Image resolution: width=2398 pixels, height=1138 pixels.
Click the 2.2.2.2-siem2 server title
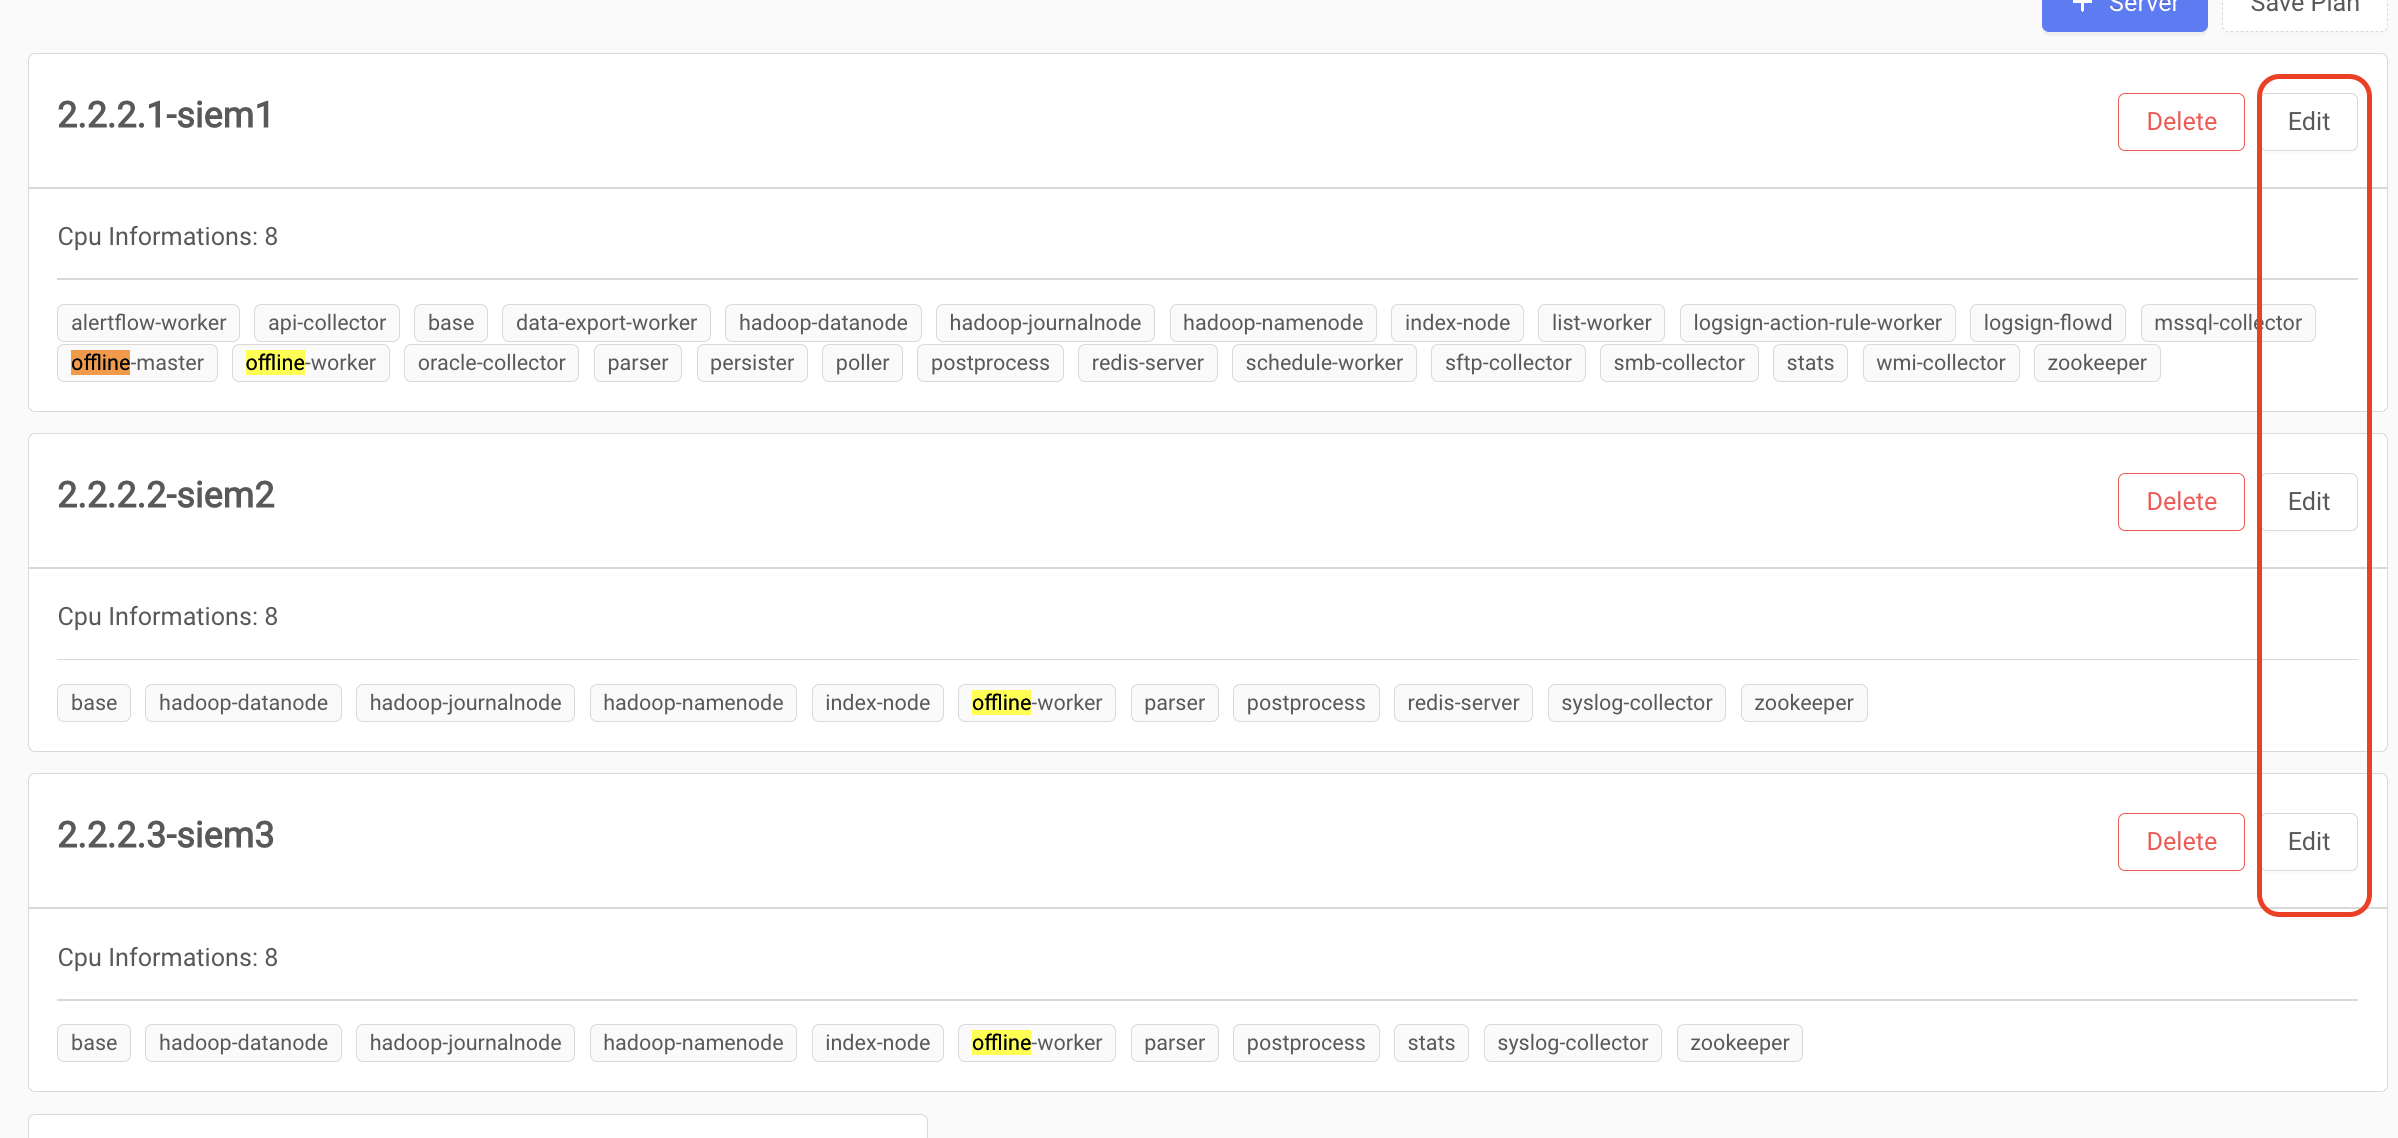coord(166,495)
